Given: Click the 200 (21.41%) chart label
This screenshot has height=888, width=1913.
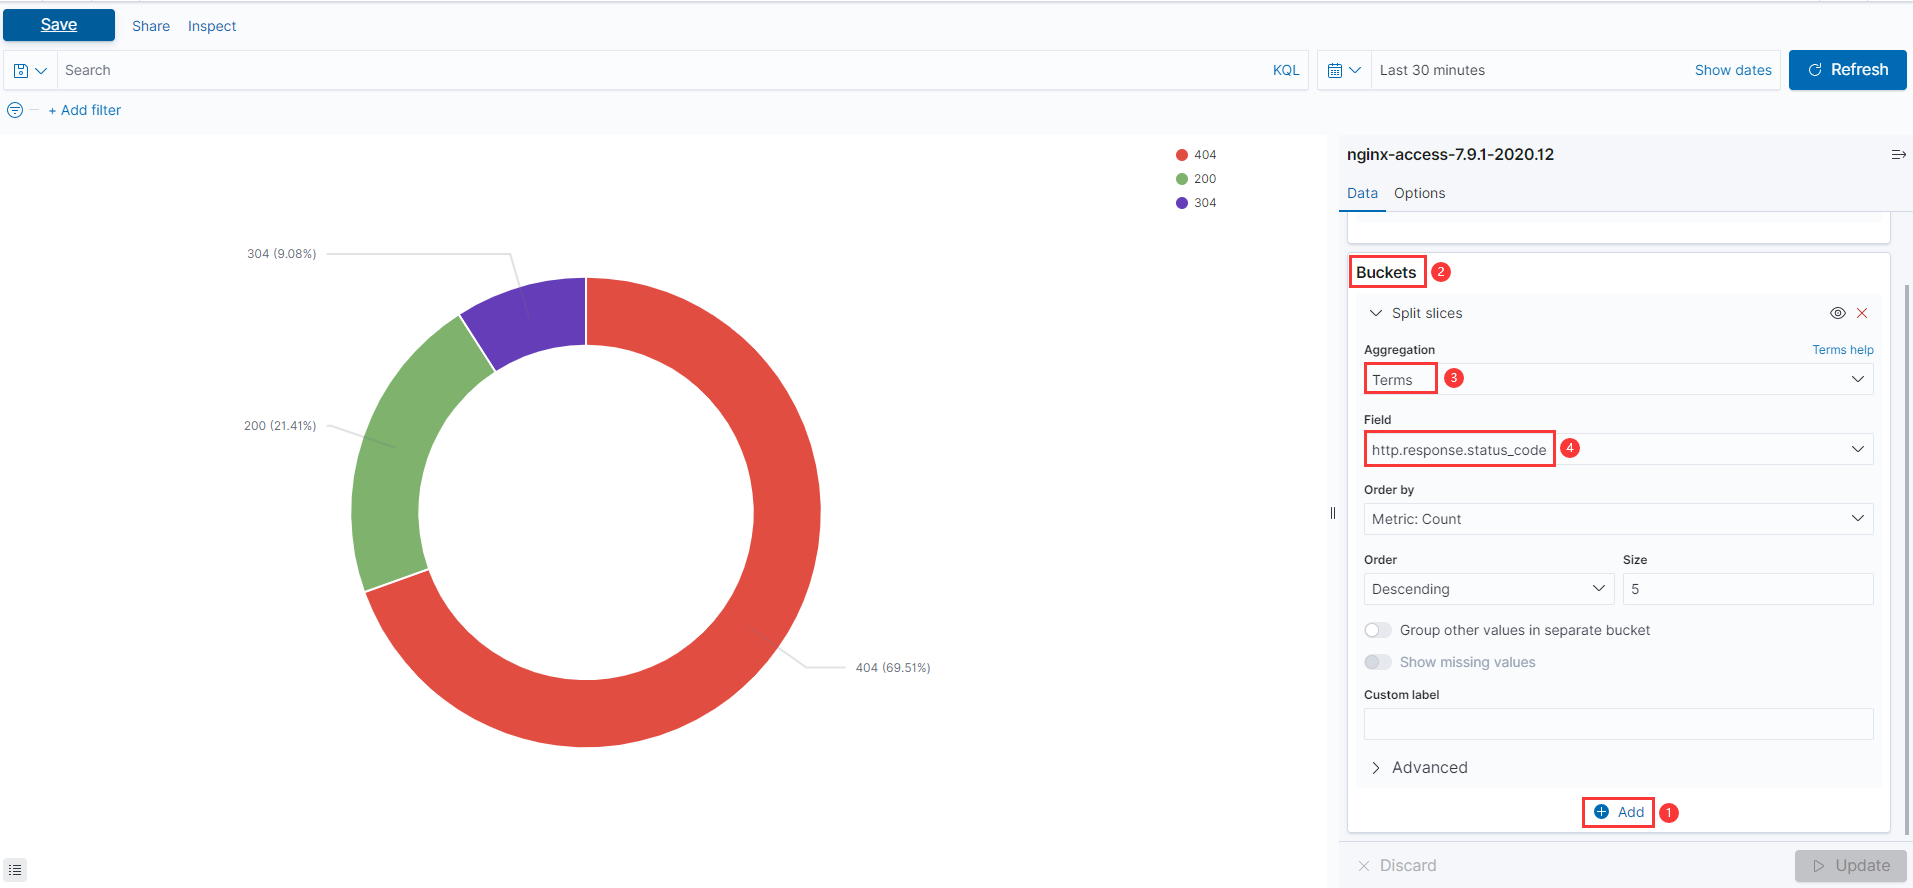Looking at the screenshot, I should pyautogui.click(x=280, y=426).
